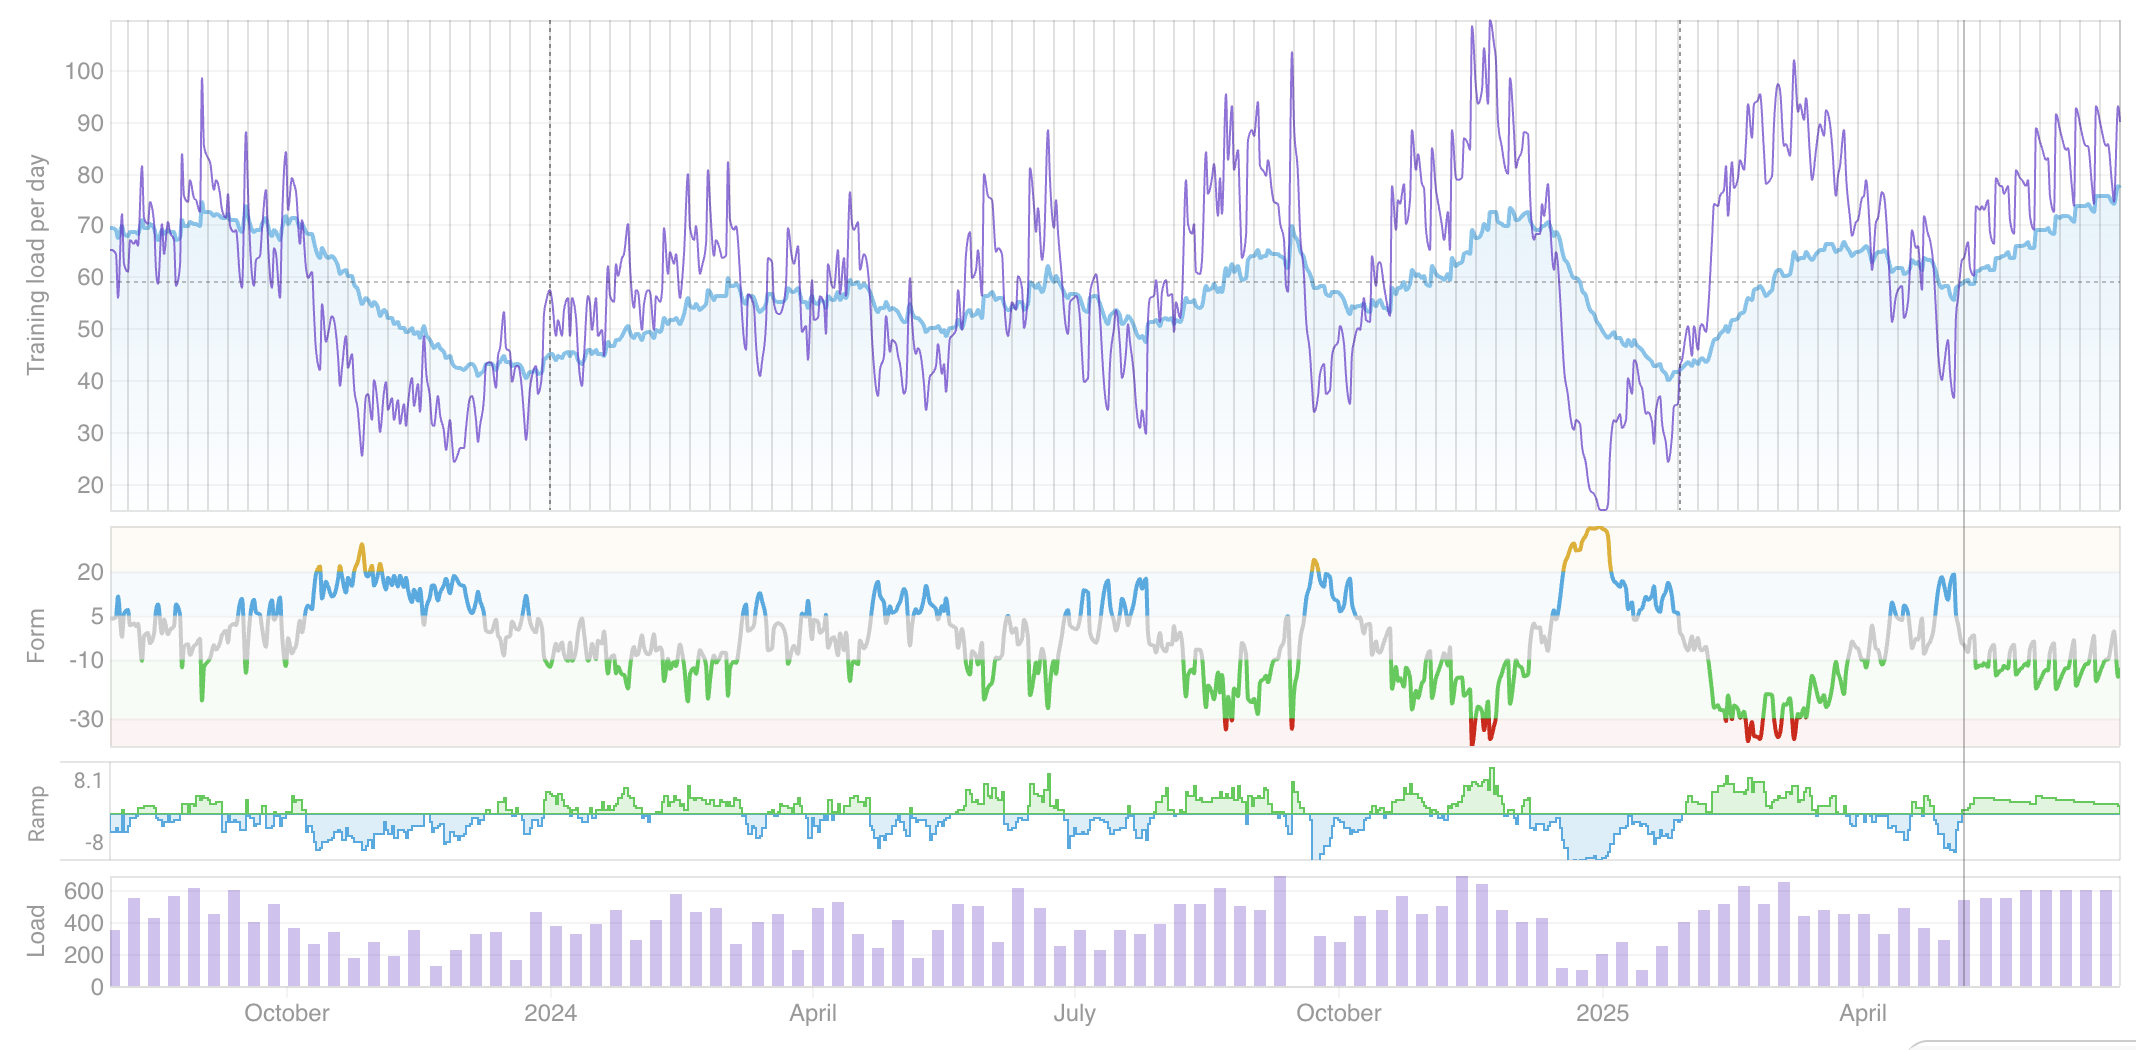Viewport: 2136px width, 1050px height.
Task: Click the 100 value on the training load axis
Action: tap(84, 71)
